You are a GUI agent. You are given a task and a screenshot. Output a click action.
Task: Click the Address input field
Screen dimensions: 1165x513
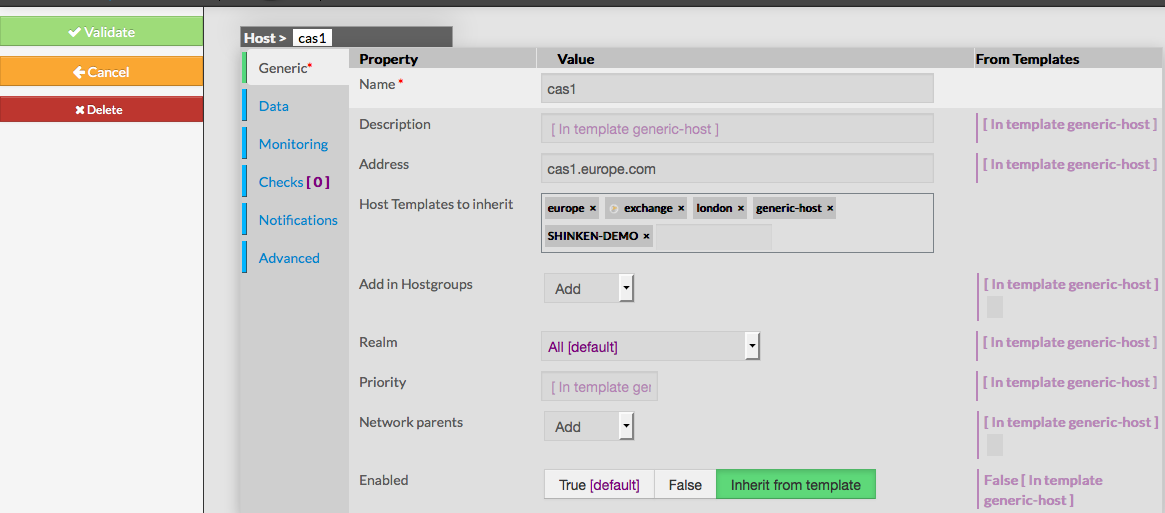(737, 169)
